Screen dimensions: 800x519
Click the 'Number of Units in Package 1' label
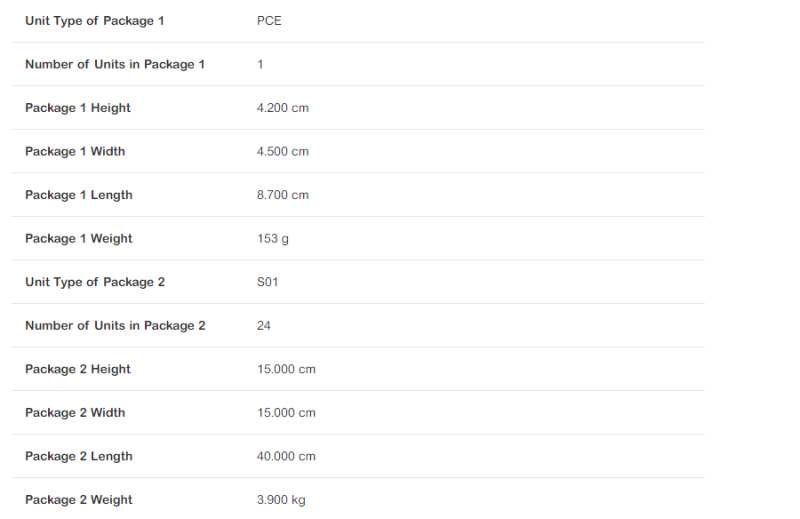click(115, 64)
